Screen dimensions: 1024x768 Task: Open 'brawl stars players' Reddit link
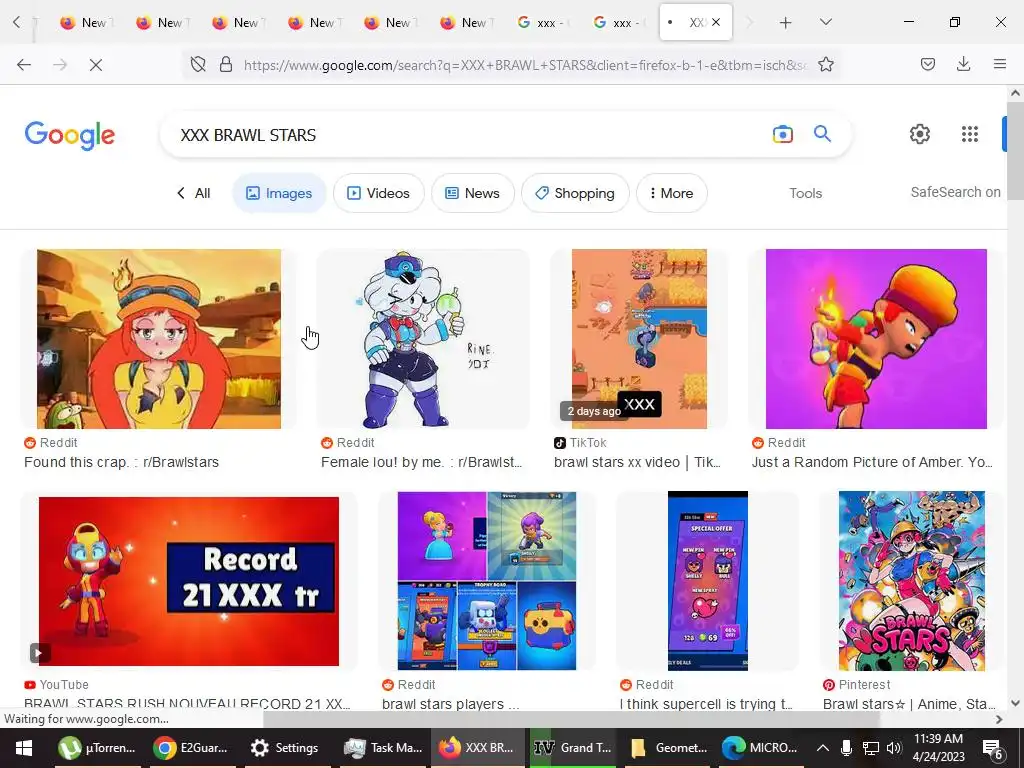[x=451, y=704]
